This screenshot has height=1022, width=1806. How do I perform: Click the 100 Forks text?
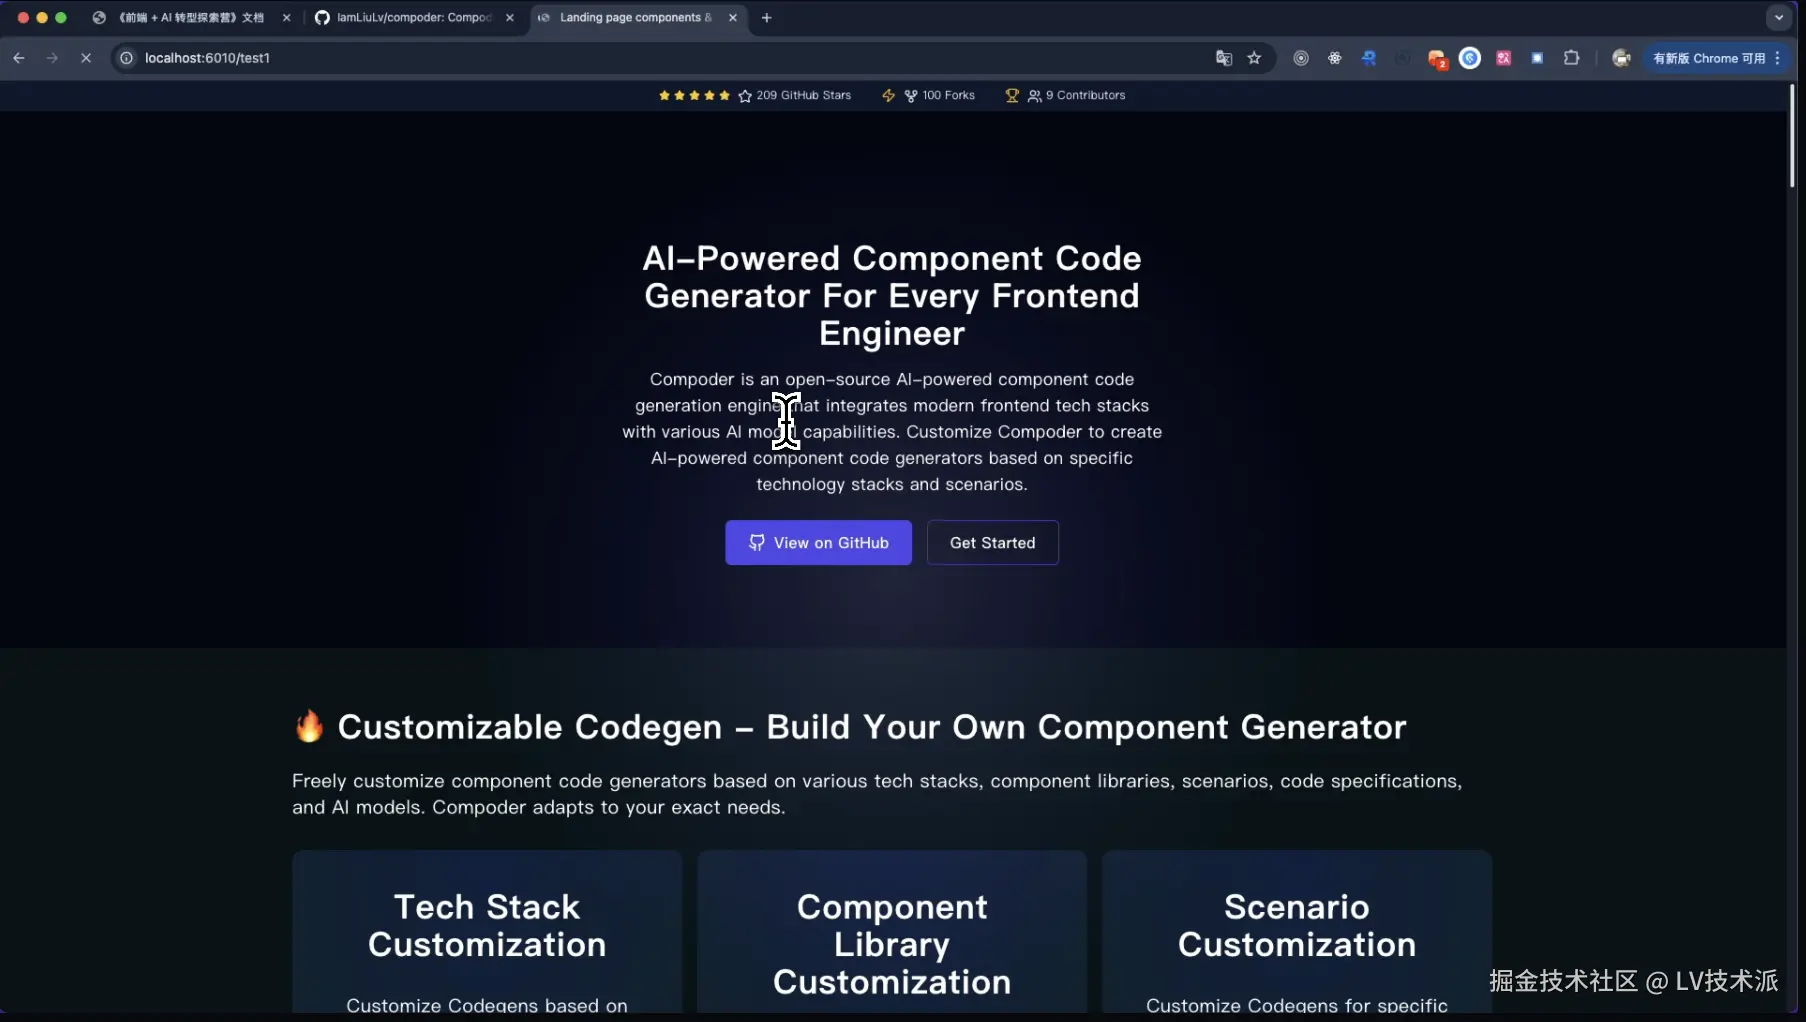(x=949, y=95)
